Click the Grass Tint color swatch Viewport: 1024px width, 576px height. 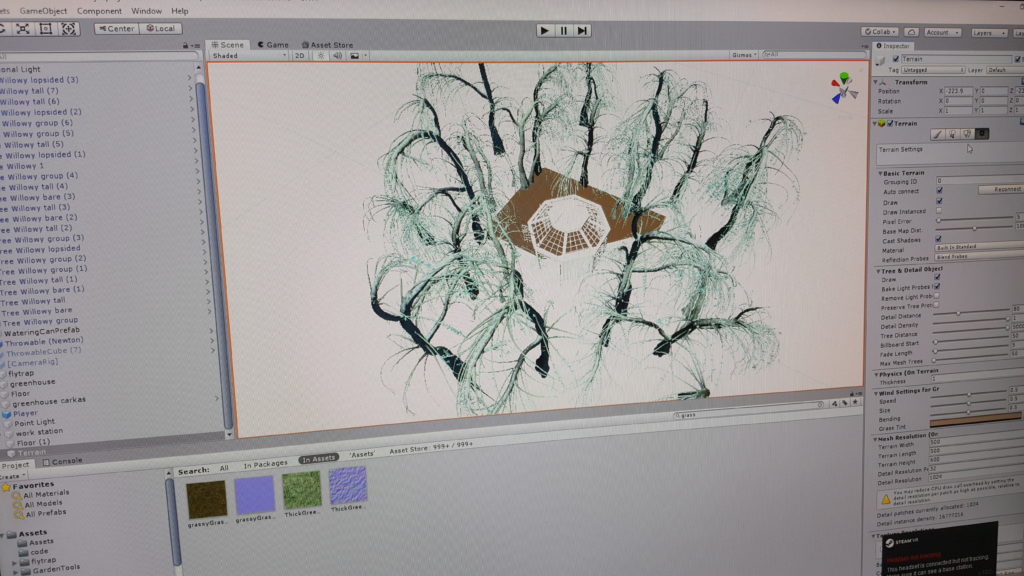click(x=976, y=422)
